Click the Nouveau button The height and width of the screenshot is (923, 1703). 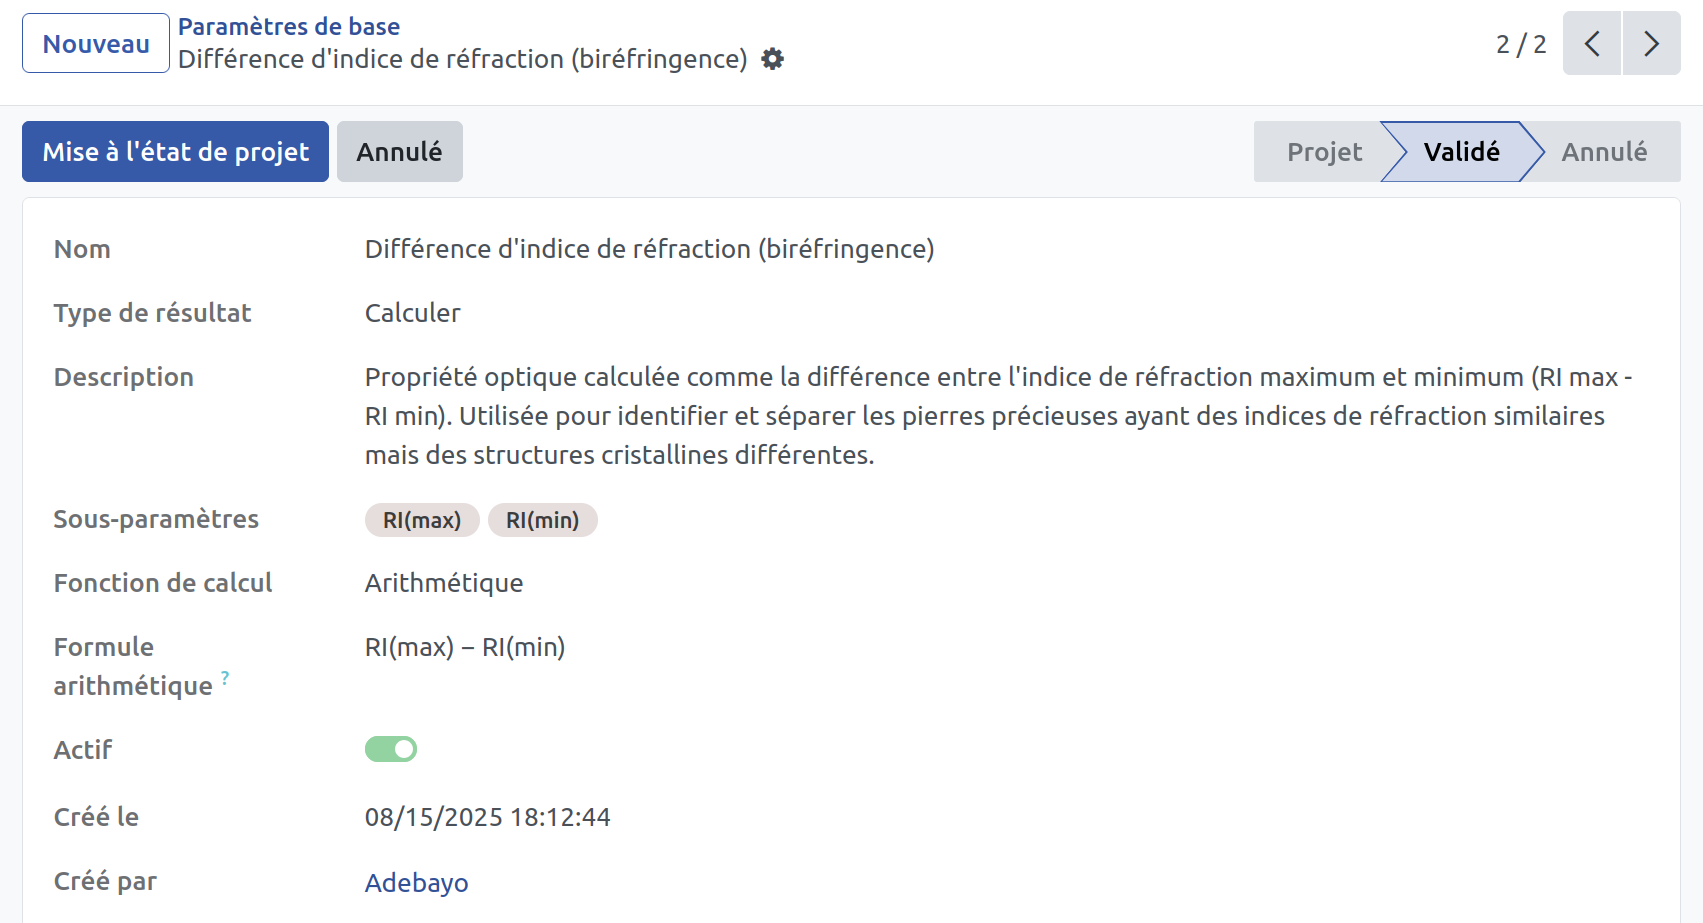(96, 43)
